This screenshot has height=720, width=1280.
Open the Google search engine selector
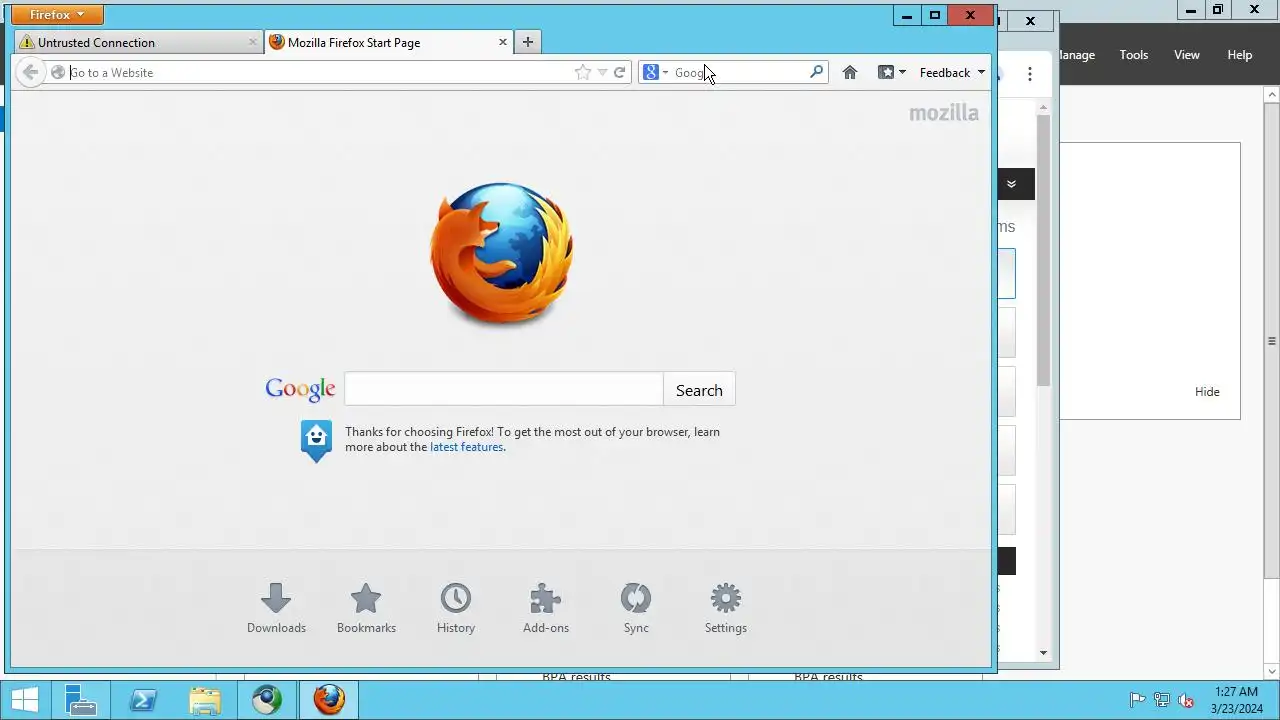(x=656, y=72)
